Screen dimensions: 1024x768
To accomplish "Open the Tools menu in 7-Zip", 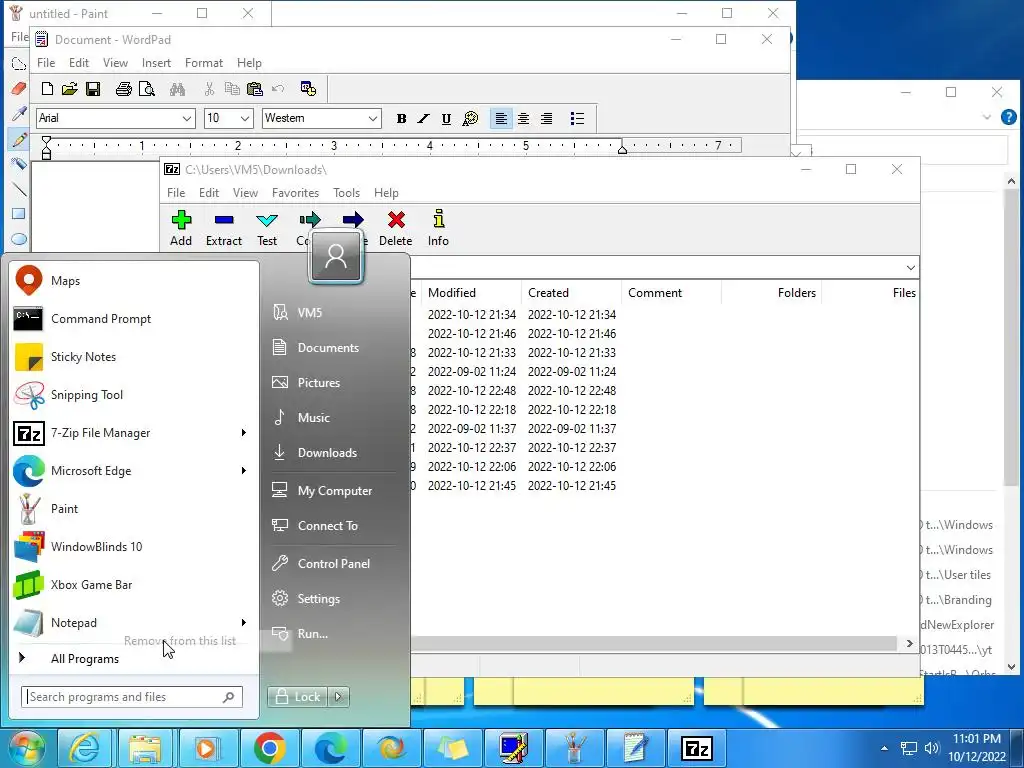I will 346,193.
